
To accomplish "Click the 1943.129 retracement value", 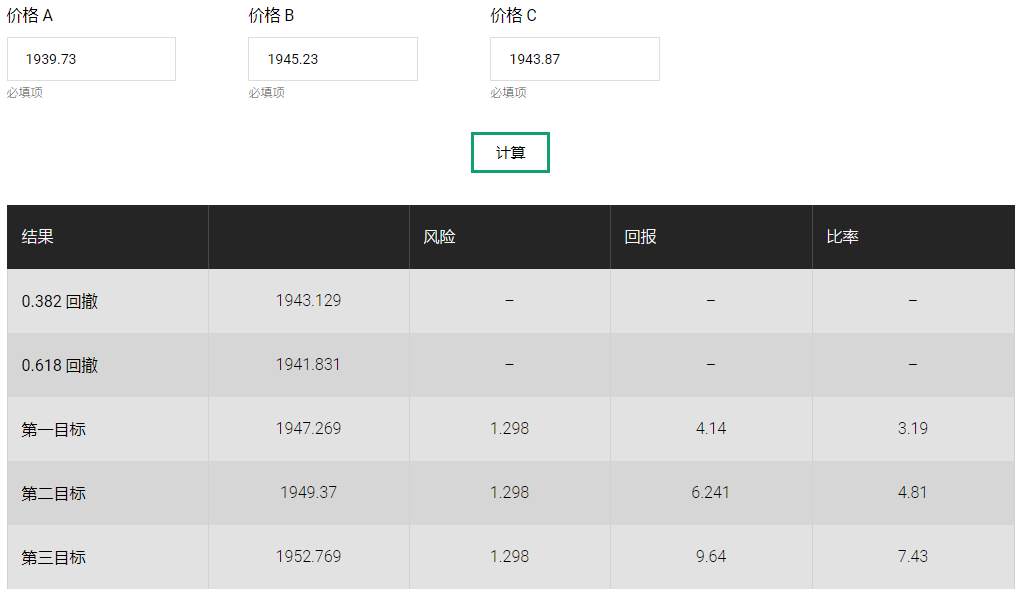I will tap(309, 300).
